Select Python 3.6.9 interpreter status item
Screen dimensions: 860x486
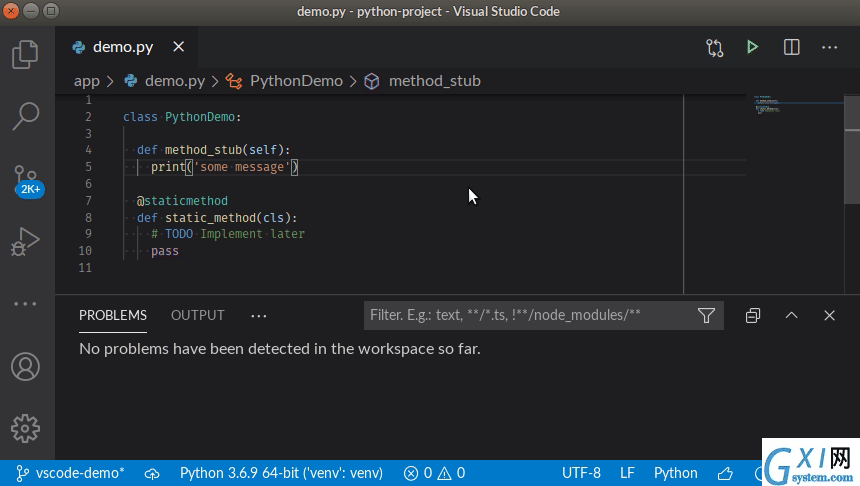281,473
